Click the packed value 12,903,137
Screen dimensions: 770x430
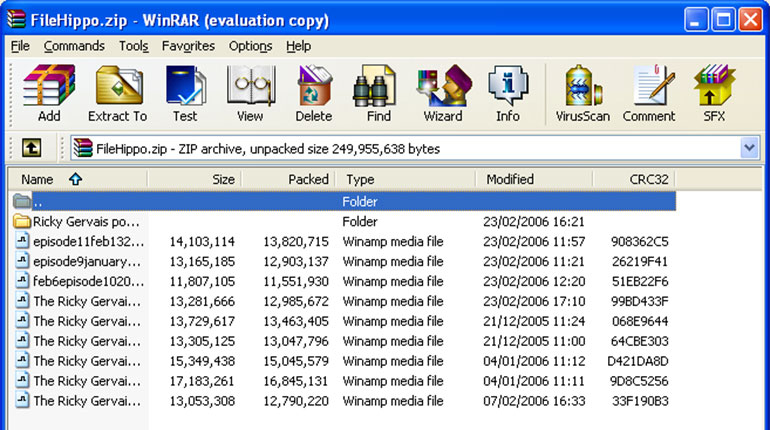tap(296, 261)
